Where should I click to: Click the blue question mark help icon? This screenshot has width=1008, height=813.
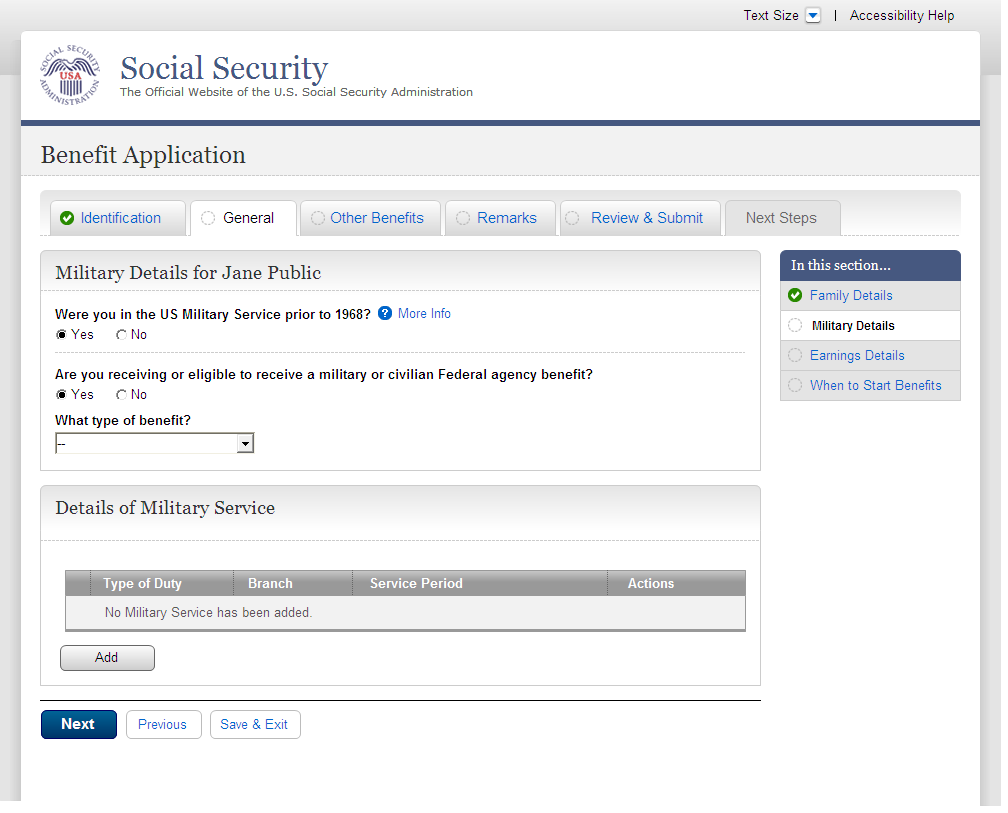(x=385, y=314)
